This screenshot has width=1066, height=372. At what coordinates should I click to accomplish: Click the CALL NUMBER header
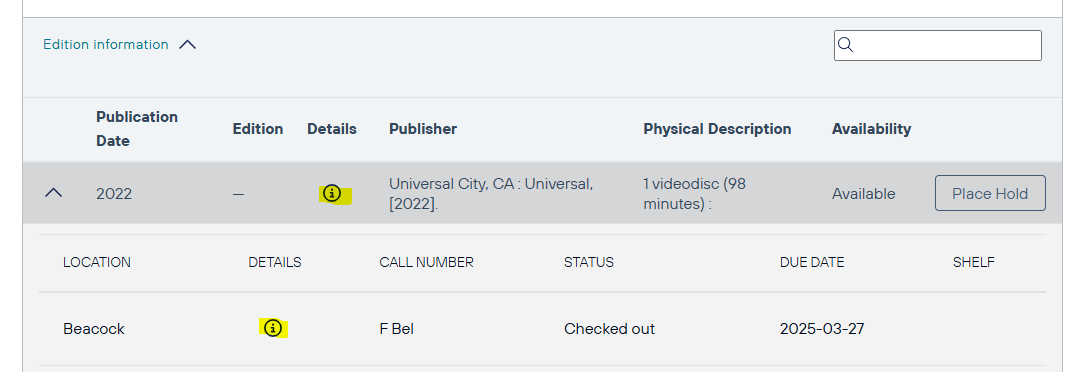click(x=426, y=263)
